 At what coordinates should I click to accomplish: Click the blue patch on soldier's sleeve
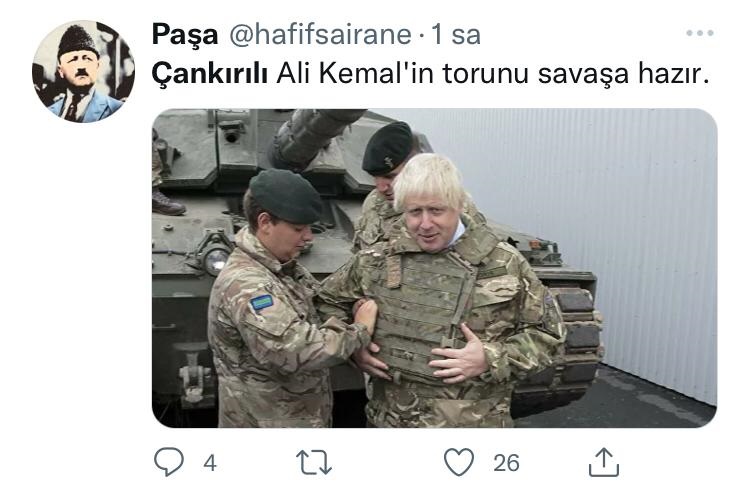(262, 303)
